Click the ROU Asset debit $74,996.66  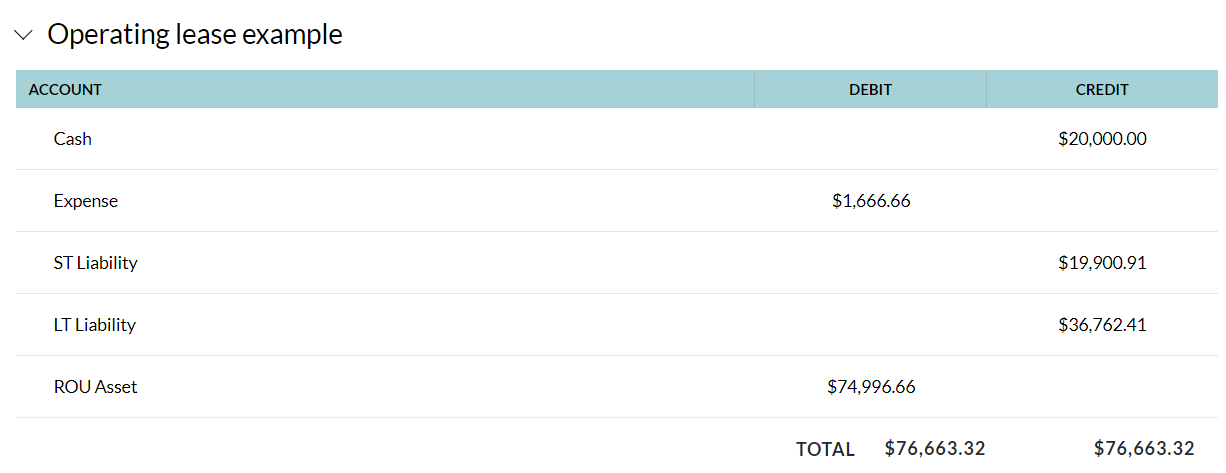click(x=871, y=387)
